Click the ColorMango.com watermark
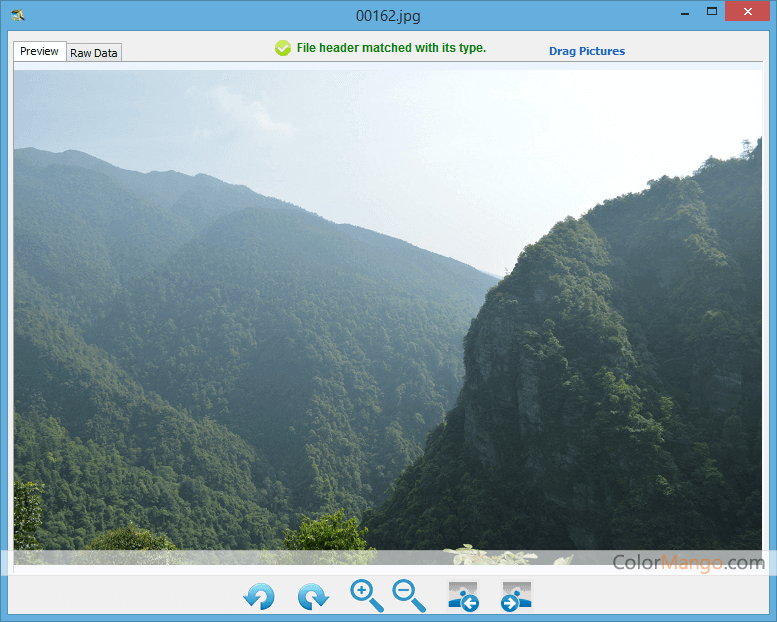The image size is (777, 622). pyautogui.click(x=688, y=563)
